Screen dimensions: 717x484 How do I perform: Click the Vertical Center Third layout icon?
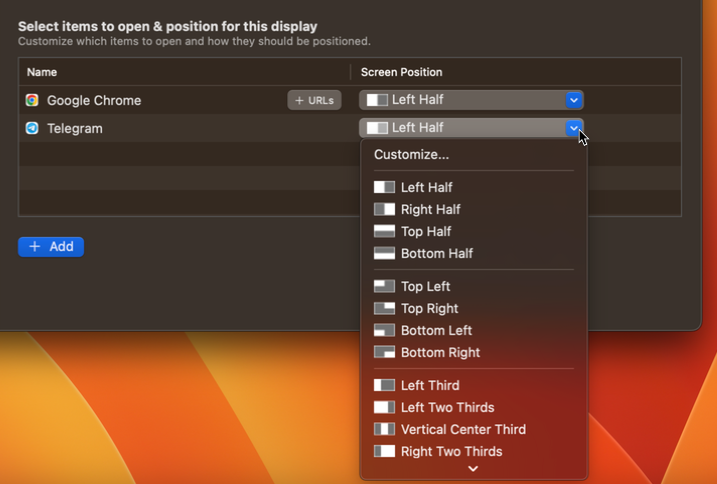[x=384, y=429]
